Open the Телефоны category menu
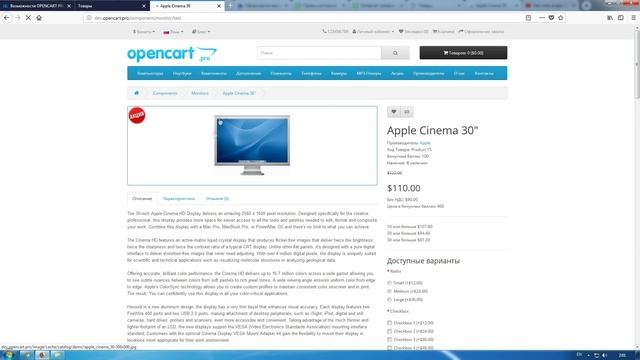640x360 pixels. (311, 73)
